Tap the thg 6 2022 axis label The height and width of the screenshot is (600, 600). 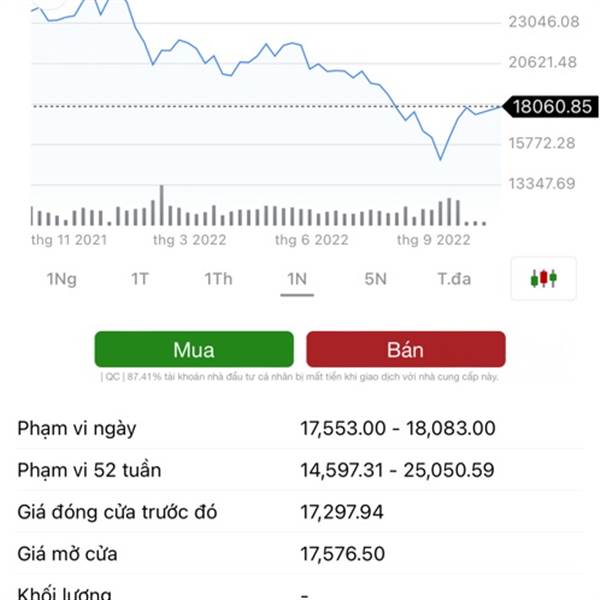[x=311, y=240]
